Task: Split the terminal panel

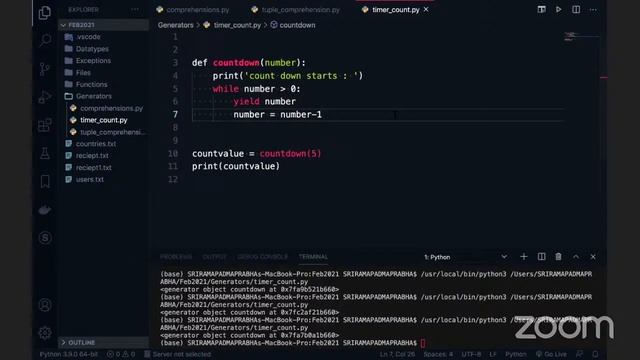Action: (x=541, y=257)
